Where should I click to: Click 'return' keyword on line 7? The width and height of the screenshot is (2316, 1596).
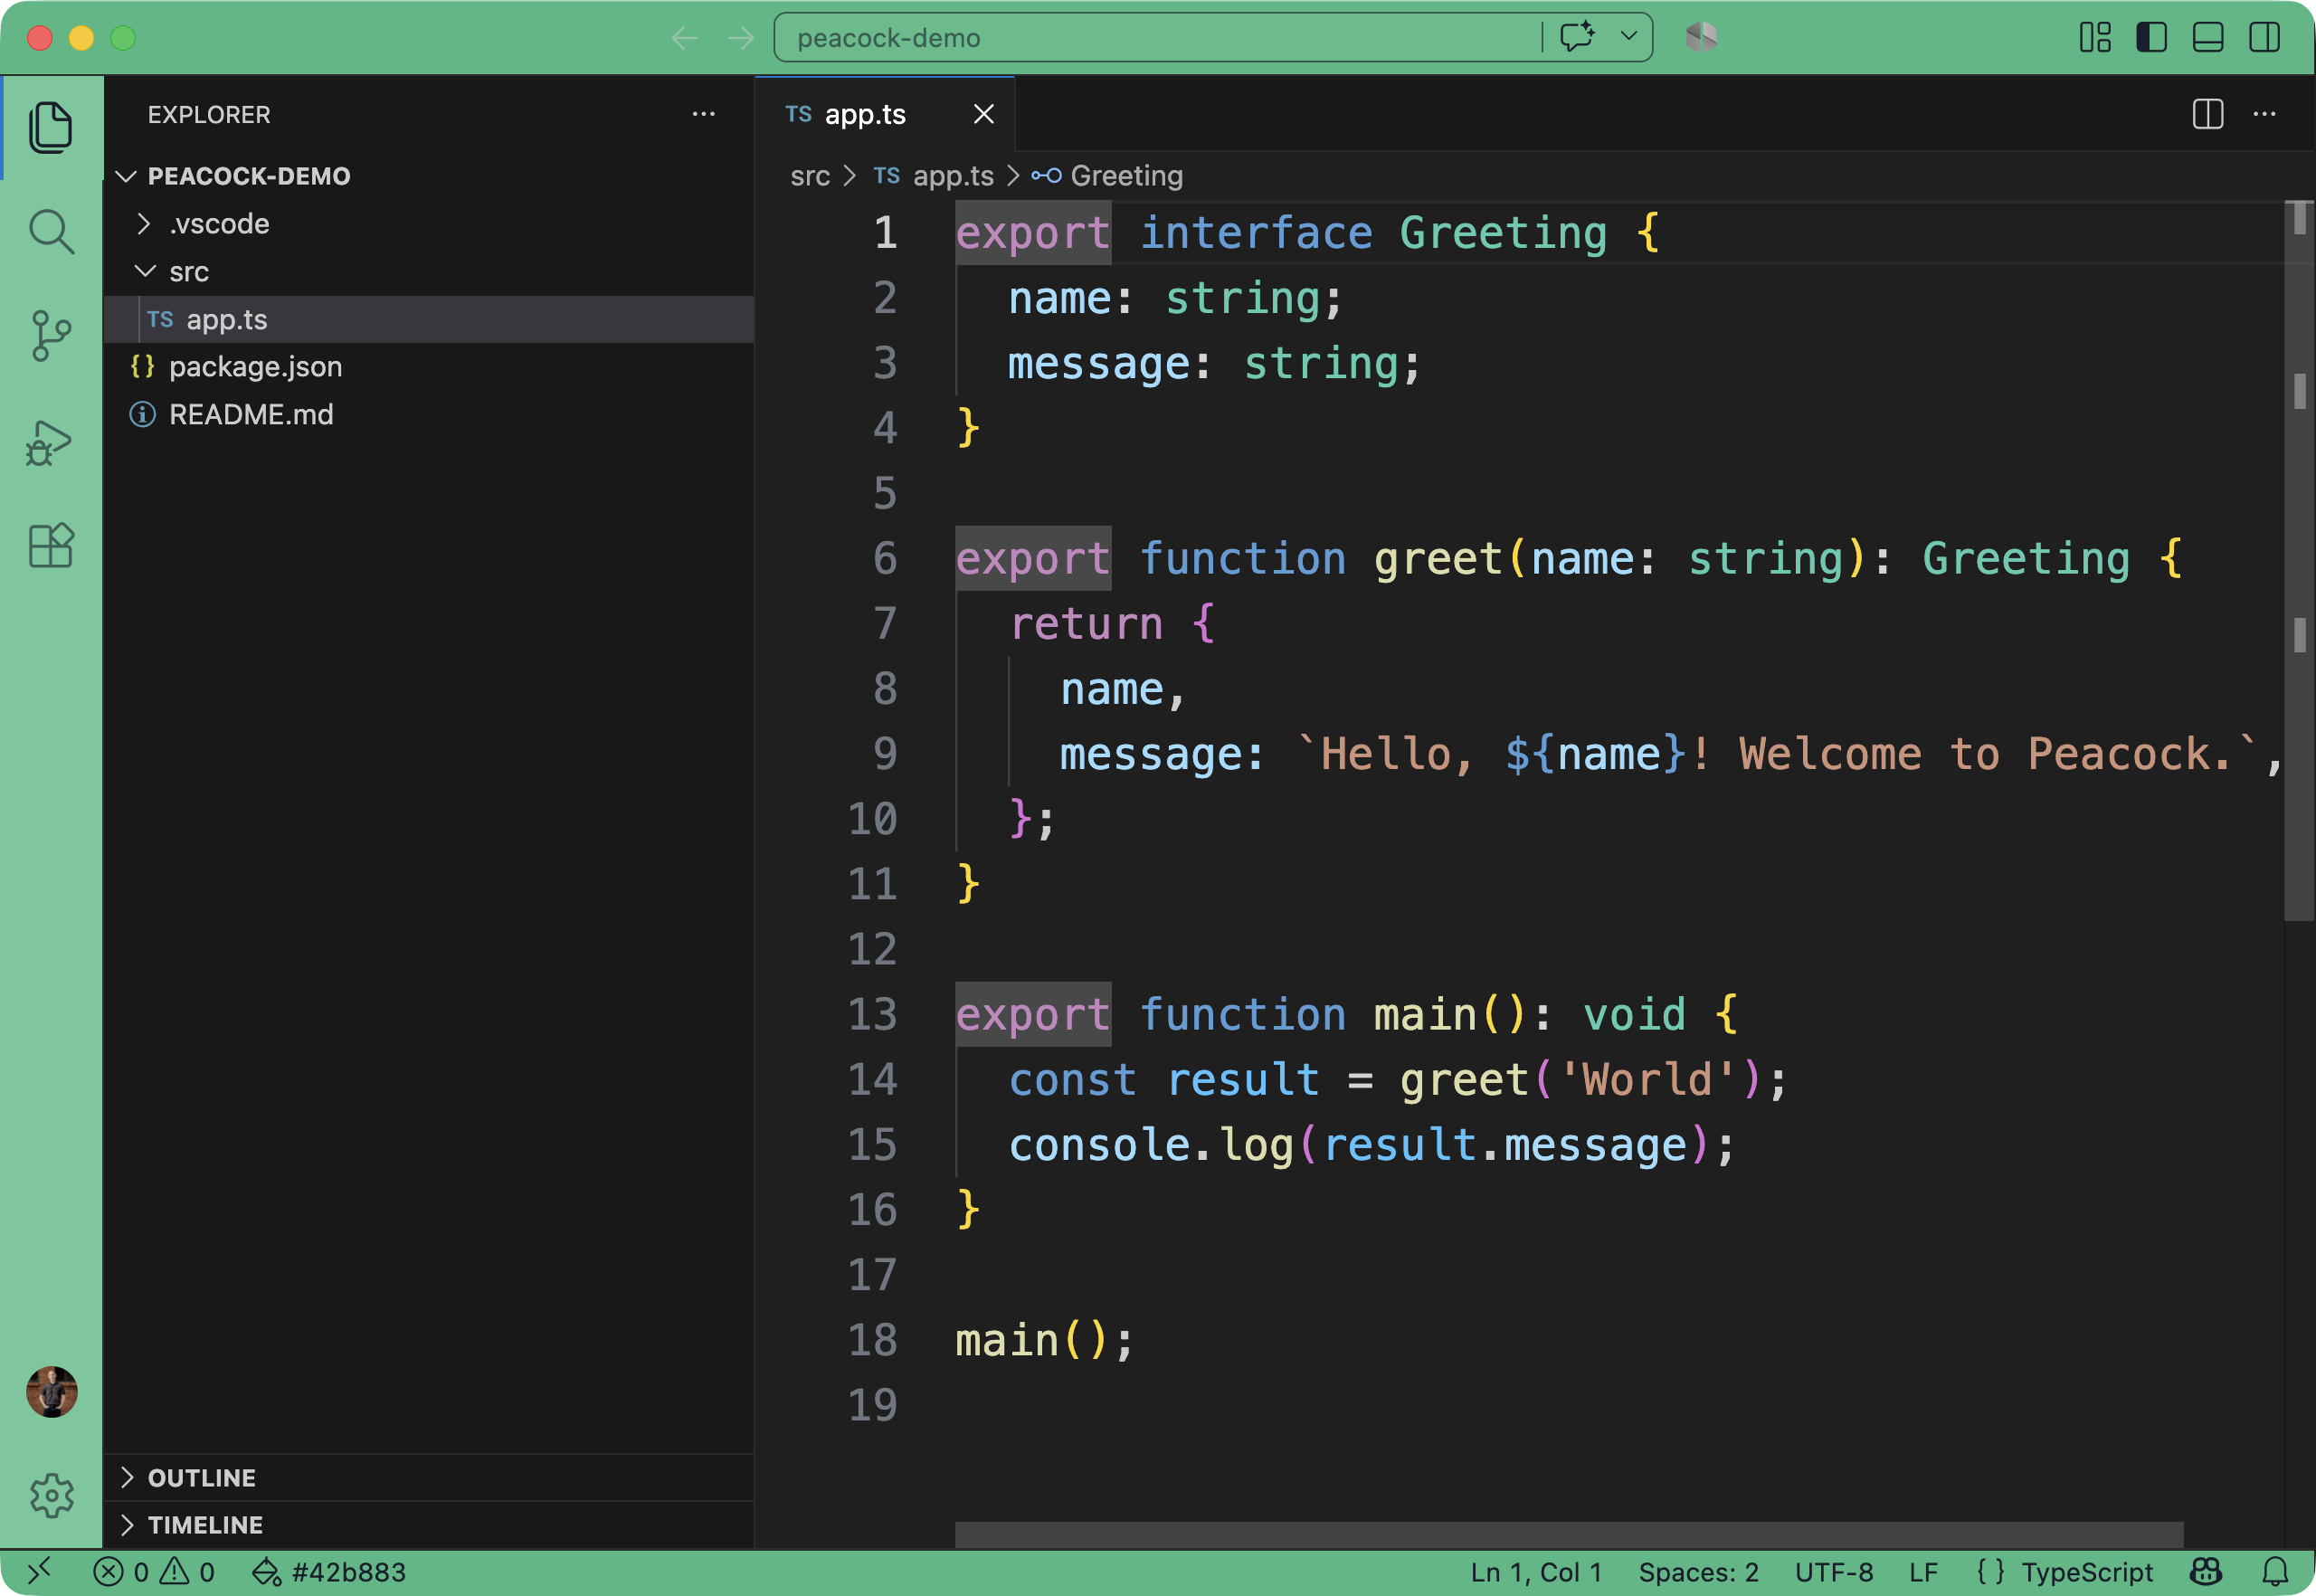pyautogui.click(x=1086, y=623)
